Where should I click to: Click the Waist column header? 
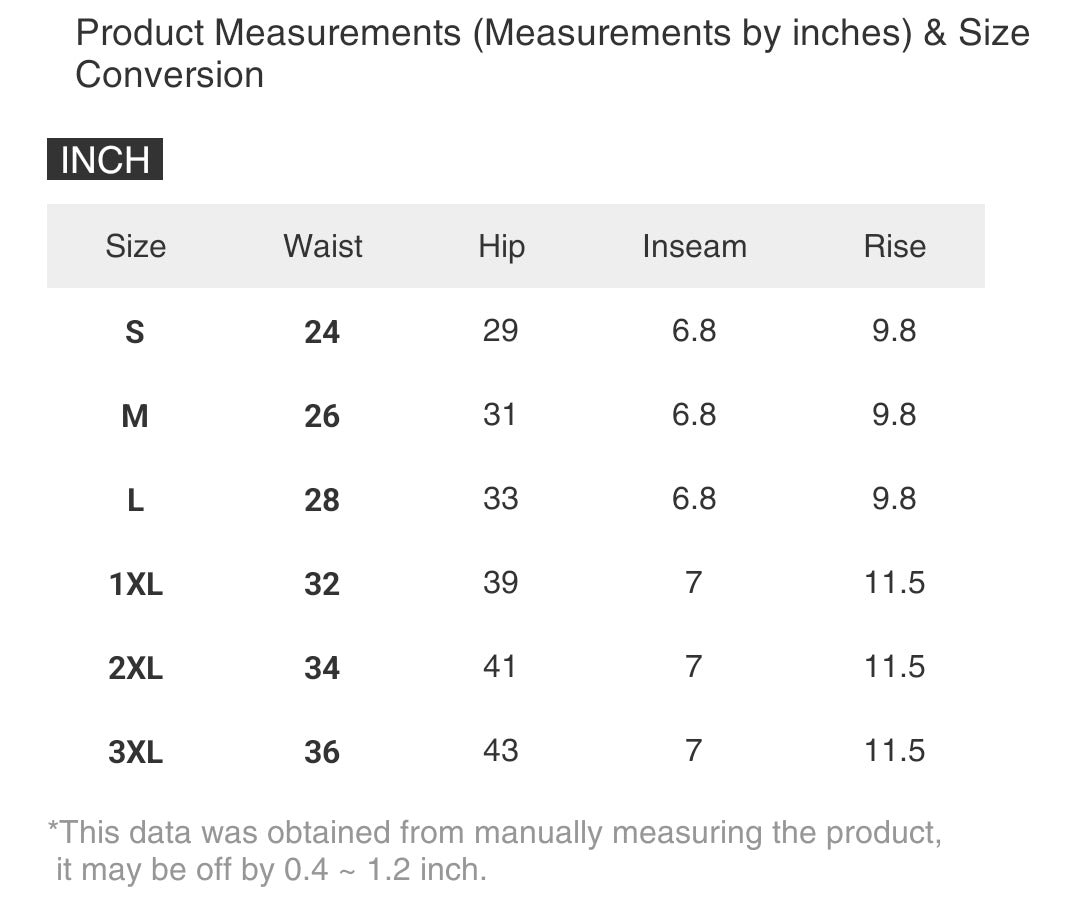pyautogui.click(x=322, y=246)
